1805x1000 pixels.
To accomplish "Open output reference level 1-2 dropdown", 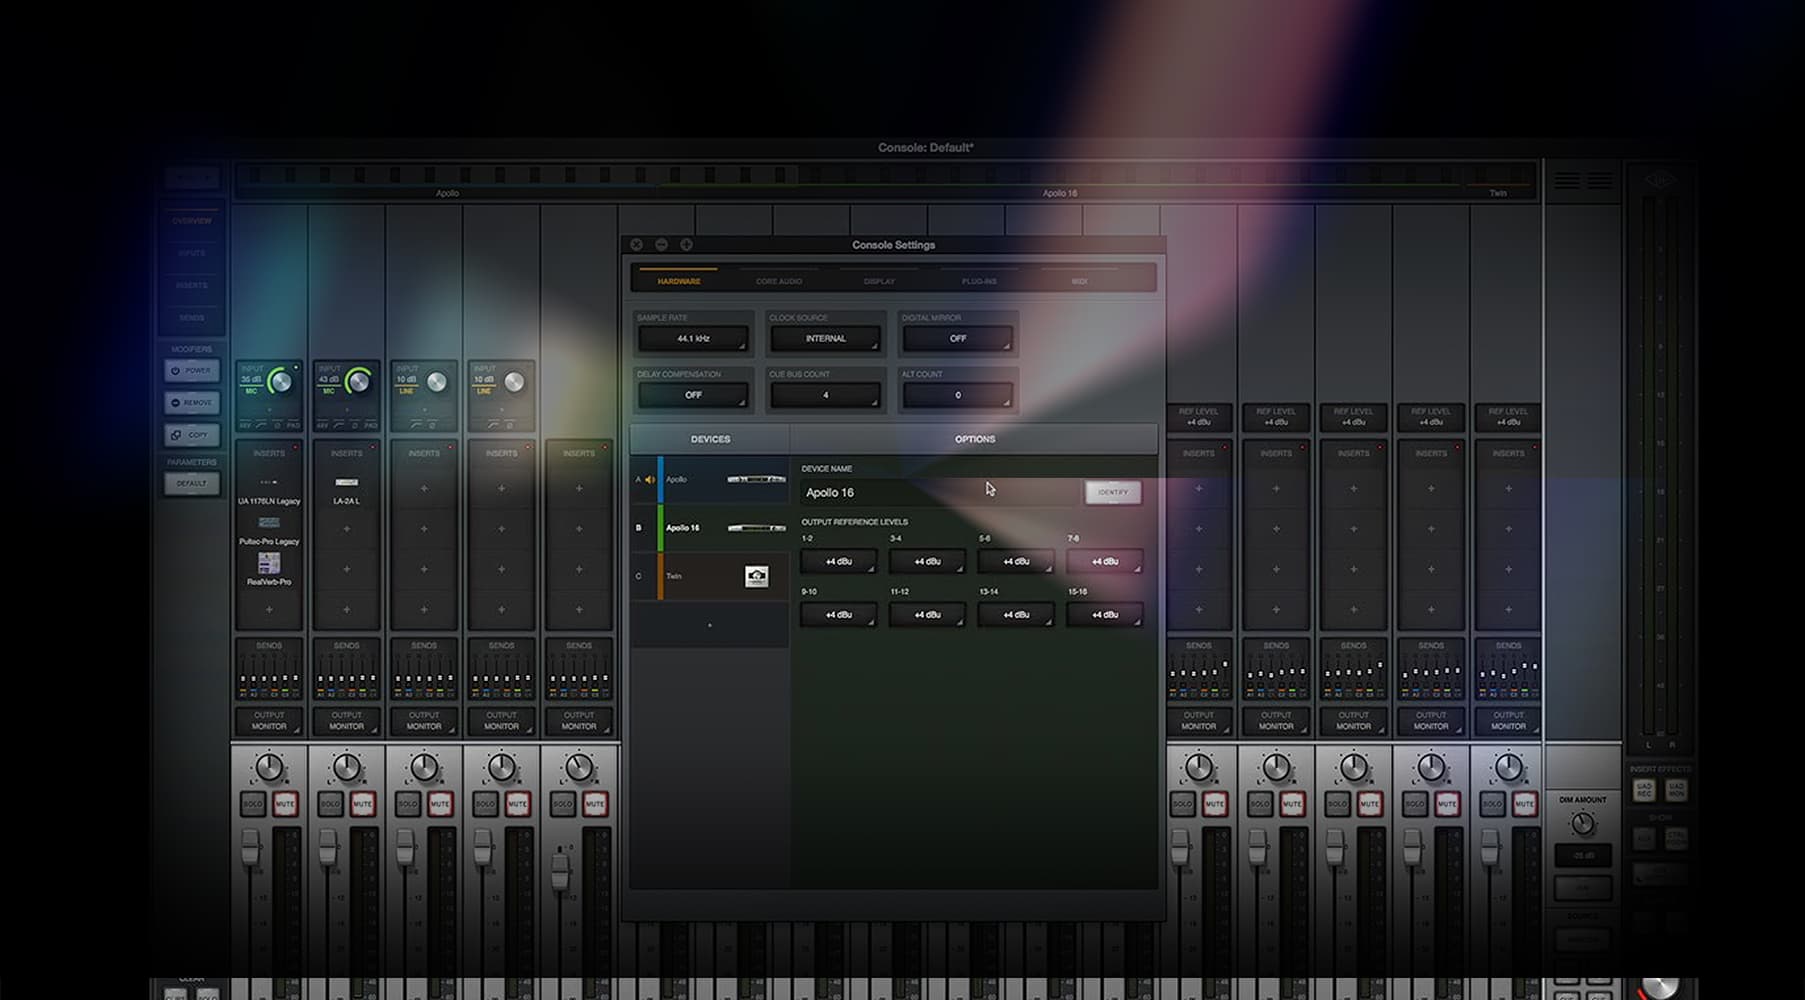I will [838, 562].
